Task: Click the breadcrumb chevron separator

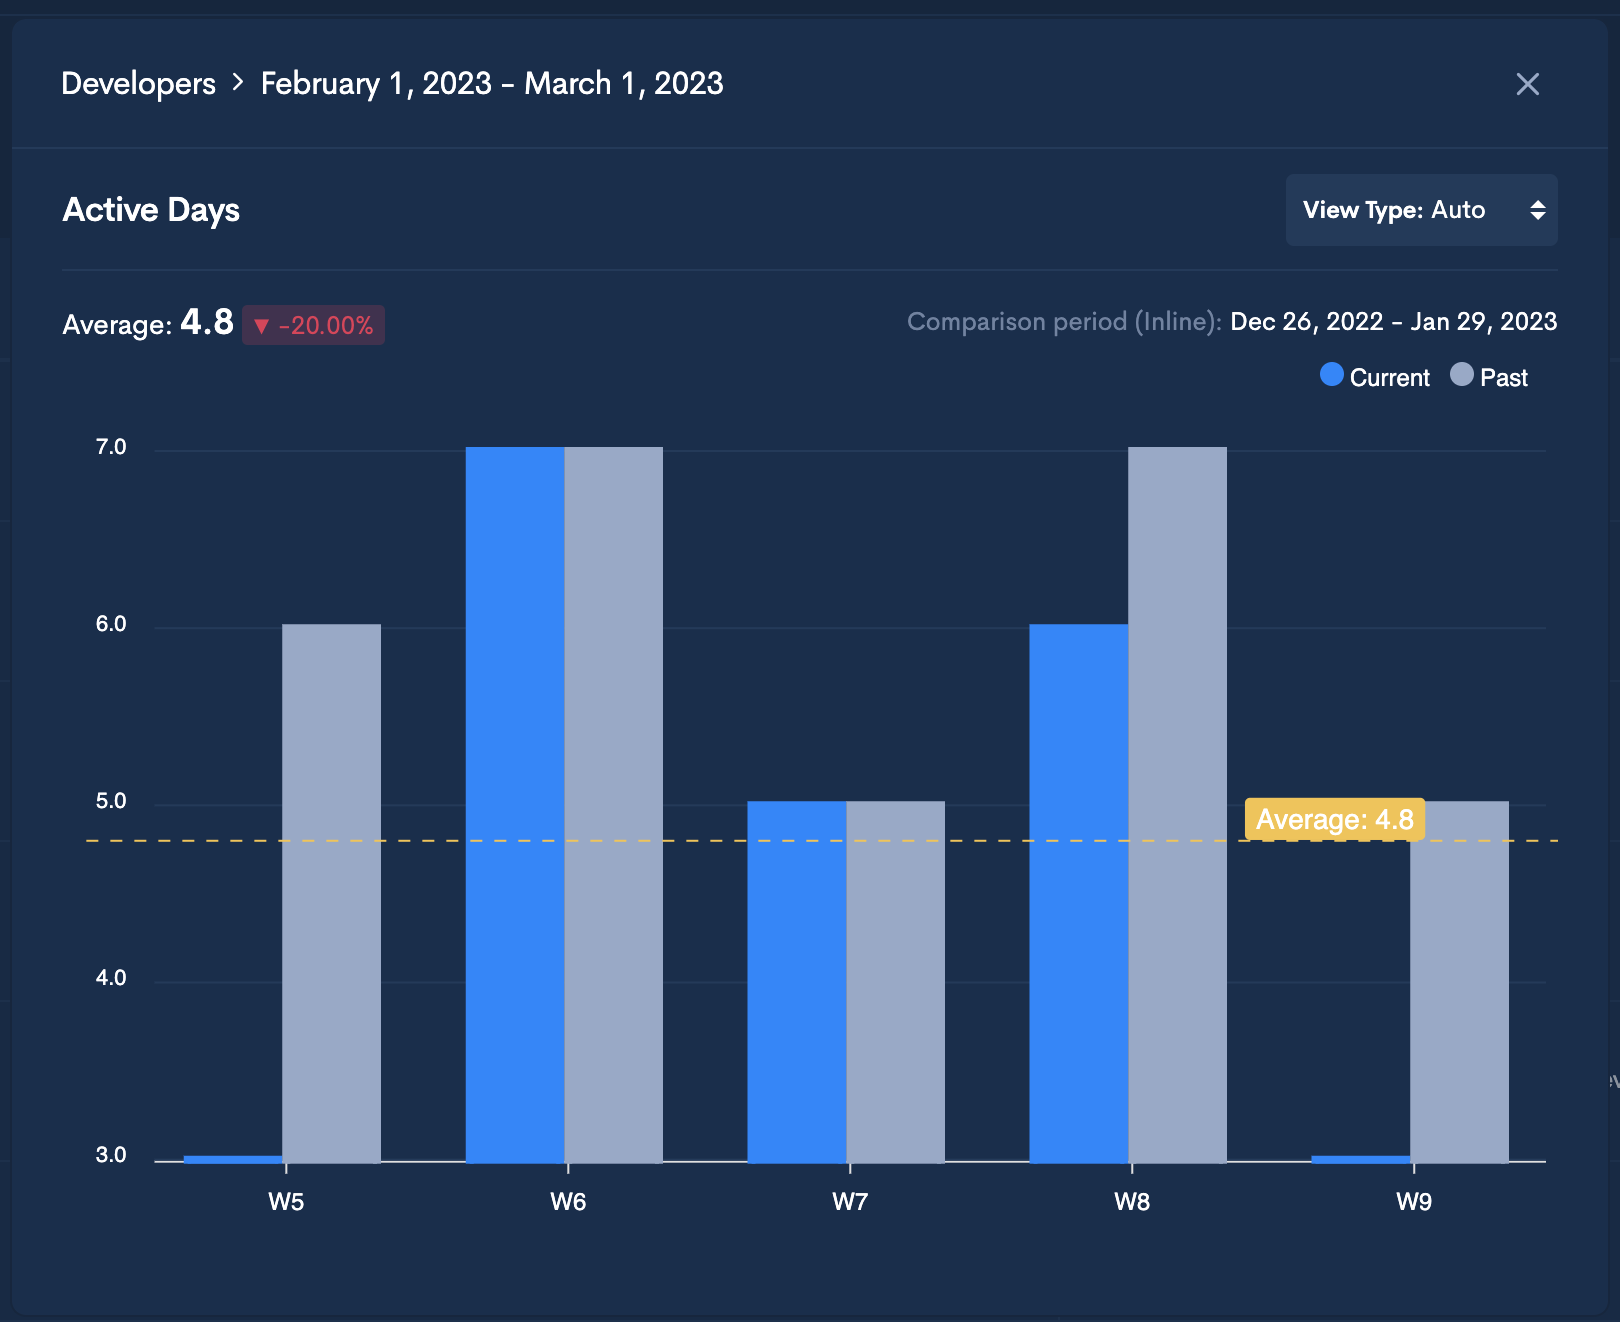Action: pyautogui.click(x=238, y=82)
